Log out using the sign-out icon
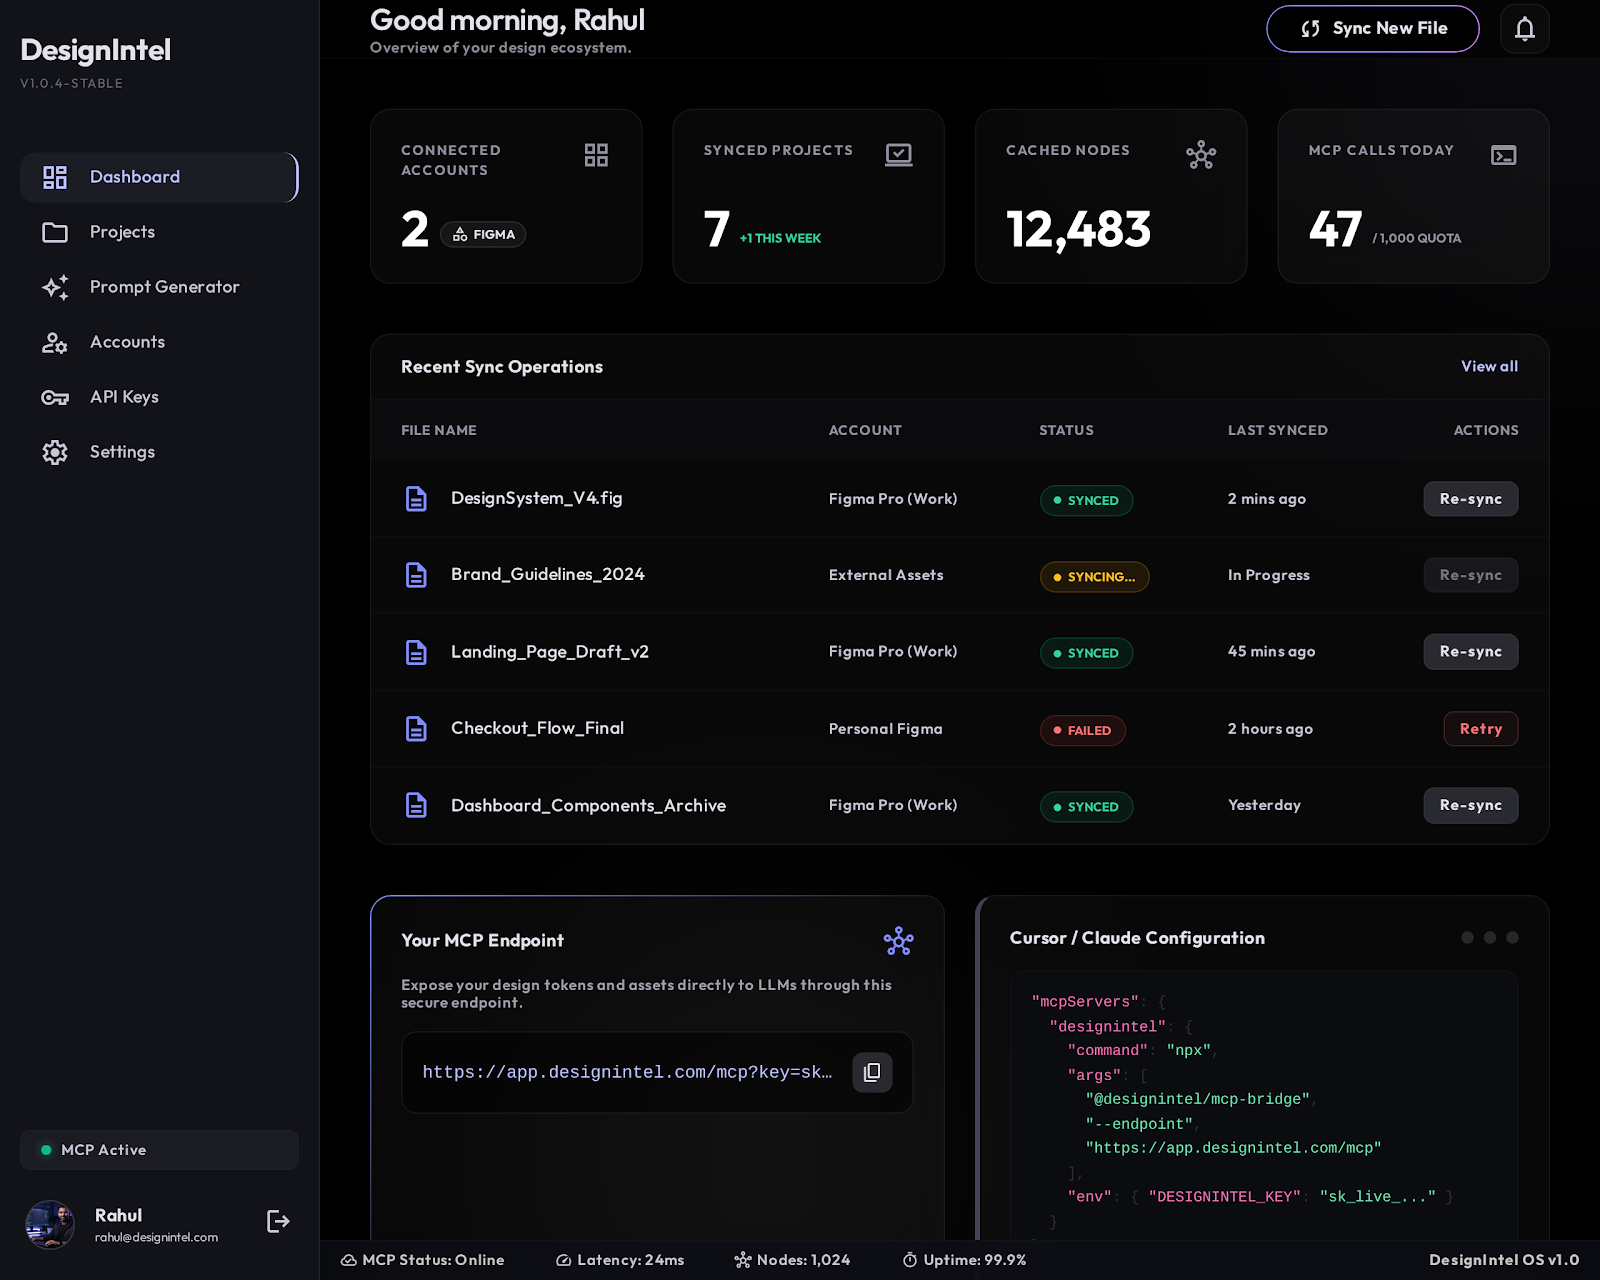Screen dimensions: 1600x1280 tap(278, 1221)
